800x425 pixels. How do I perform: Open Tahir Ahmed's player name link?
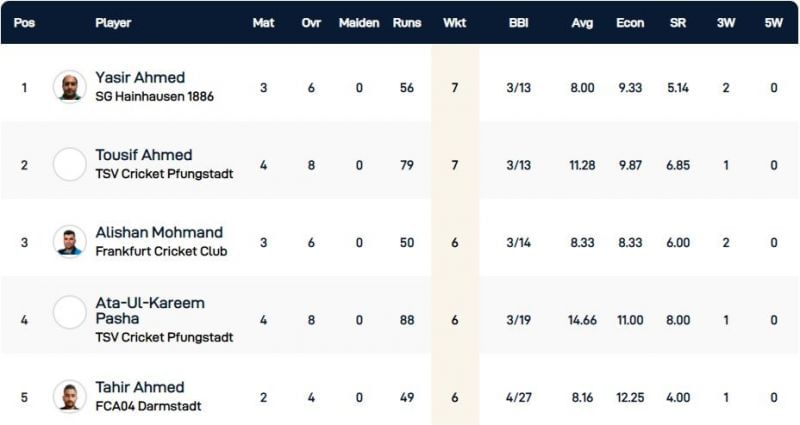click(x=140, y=387)
